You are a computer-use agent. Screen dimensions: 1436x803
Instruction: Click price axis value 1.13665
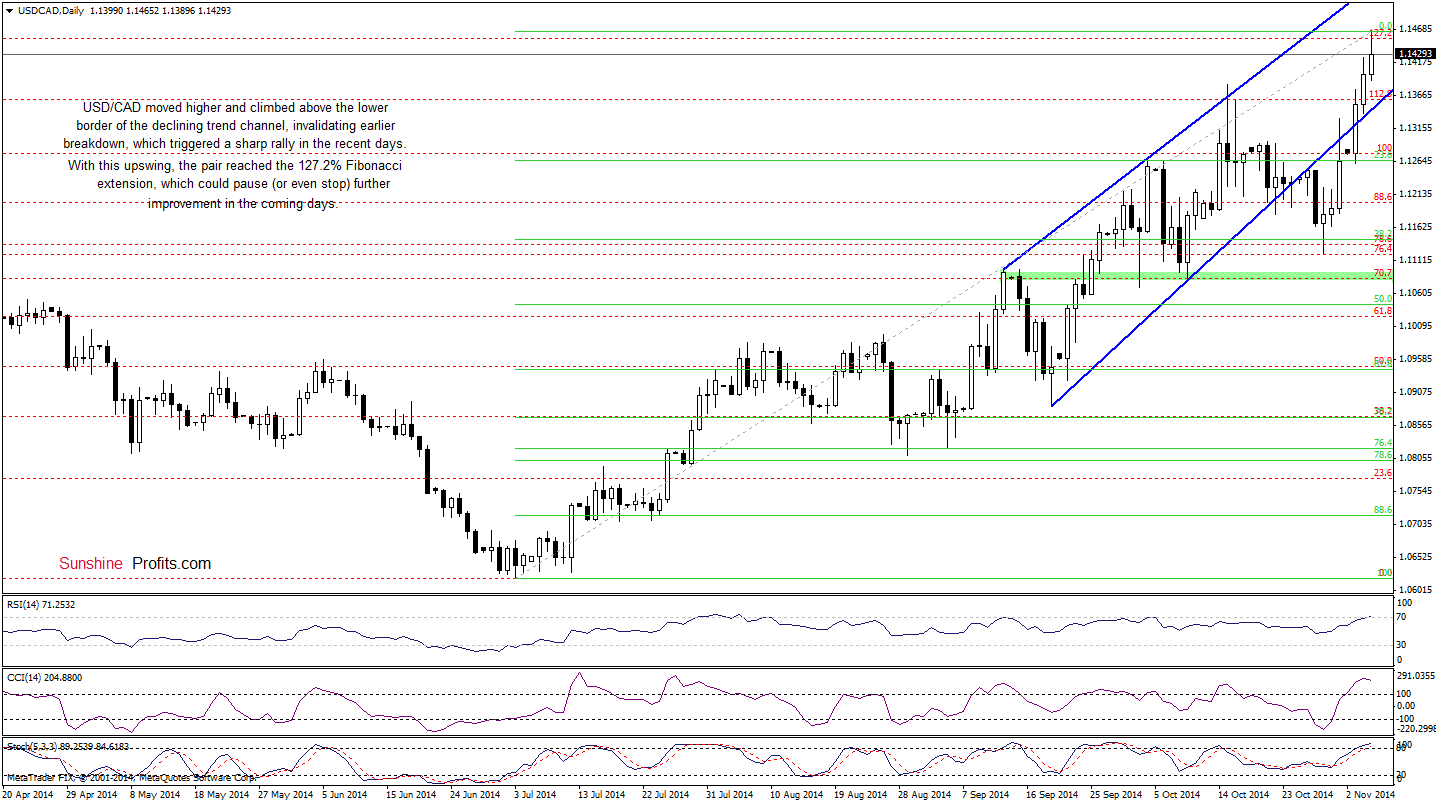click(1414, 95)
